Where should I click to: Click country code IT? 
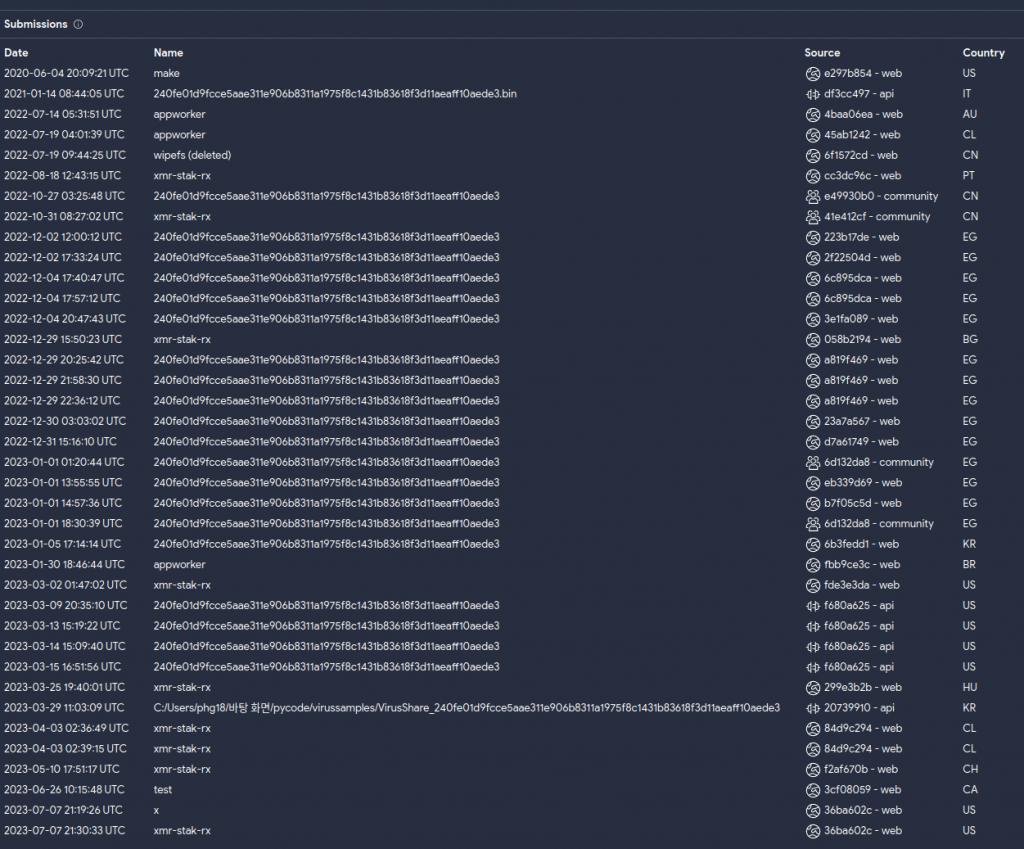tap(967, 93)
